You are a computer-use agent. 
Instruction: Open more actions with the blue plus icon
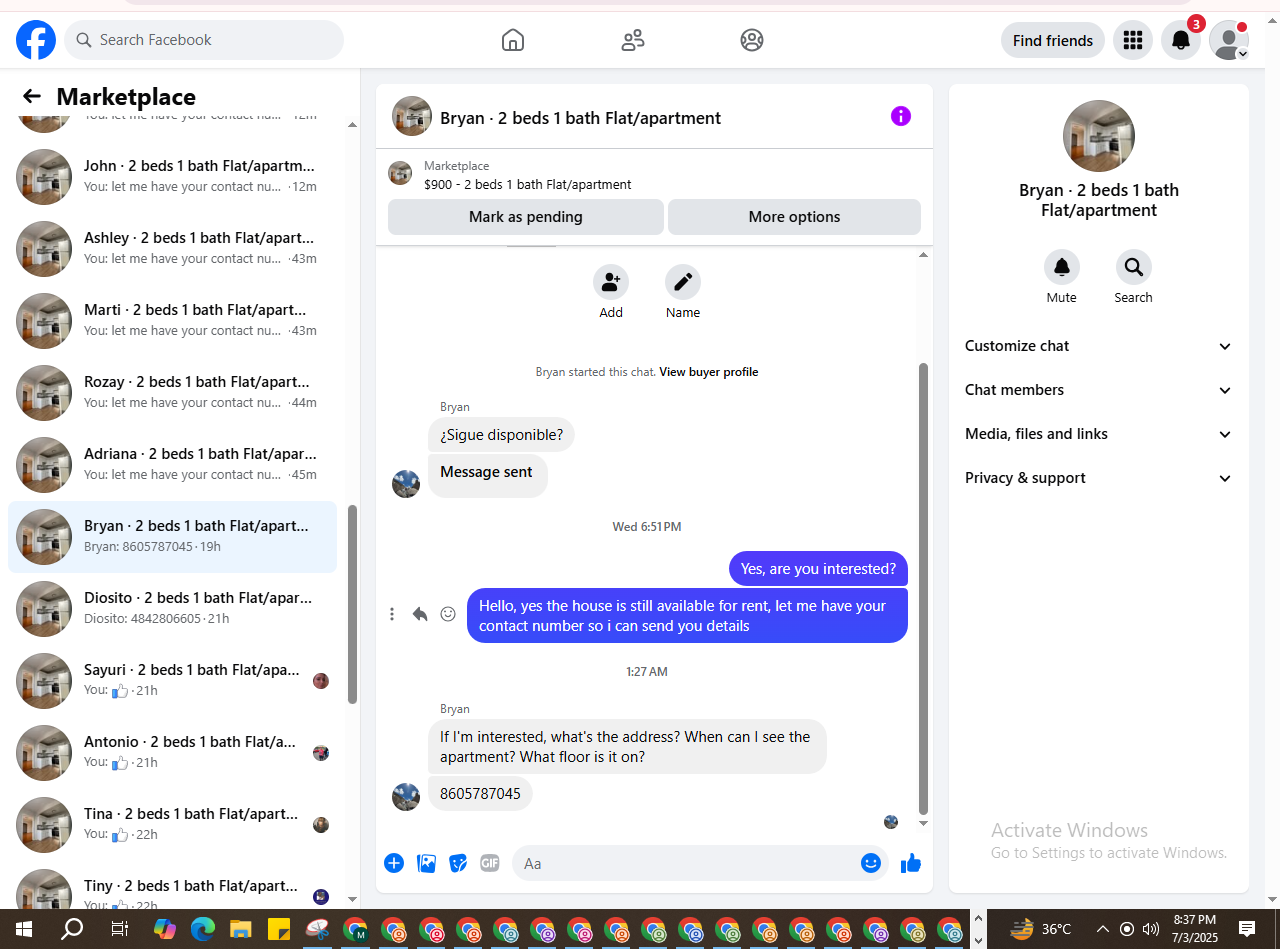click(x=394, y=863)
